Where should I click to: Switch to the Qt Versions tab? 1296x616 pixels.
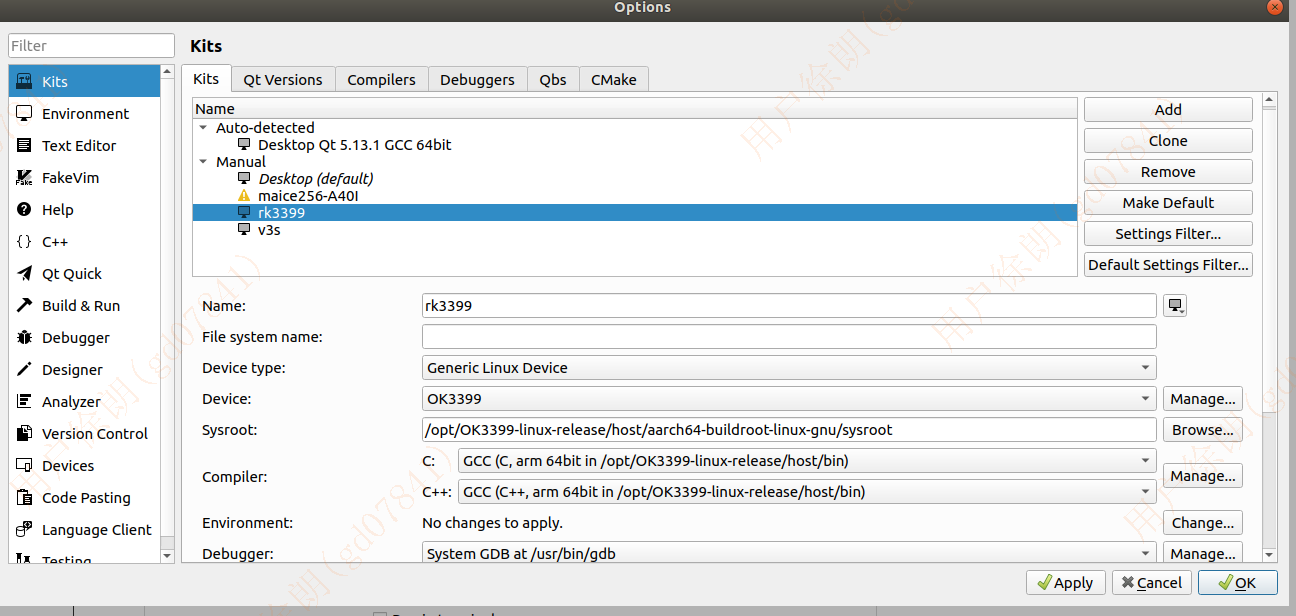tap(283, 80)
